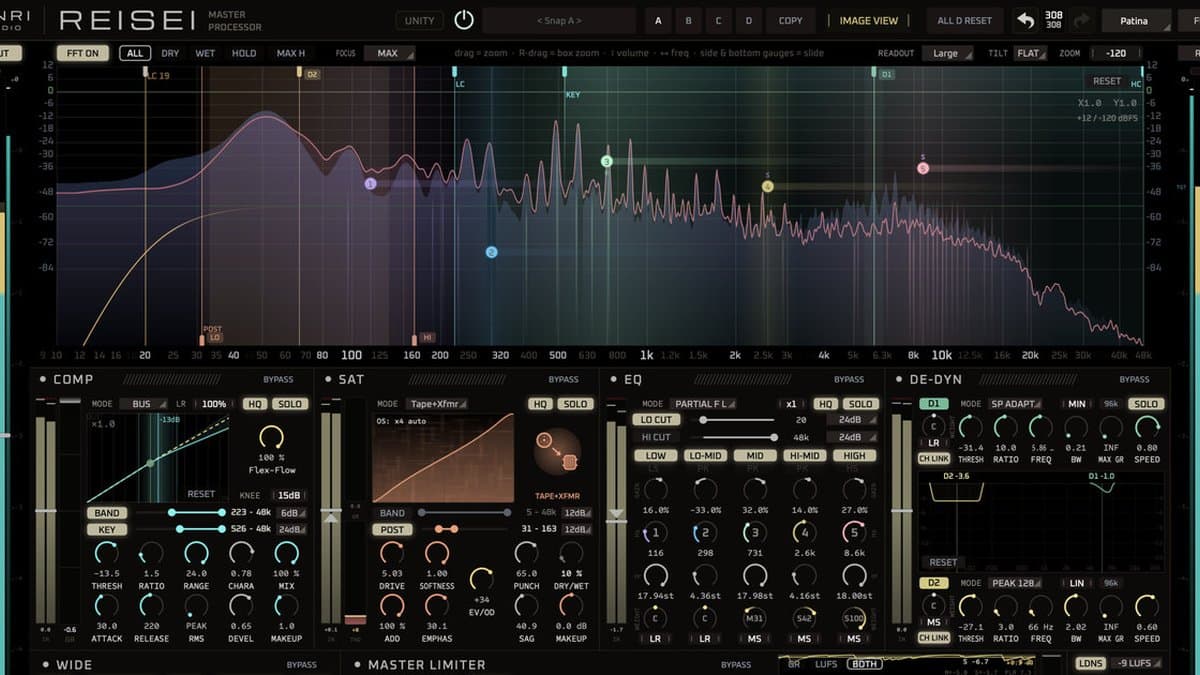Click the SAT EMPHAS knob

(x=437, y=605)
